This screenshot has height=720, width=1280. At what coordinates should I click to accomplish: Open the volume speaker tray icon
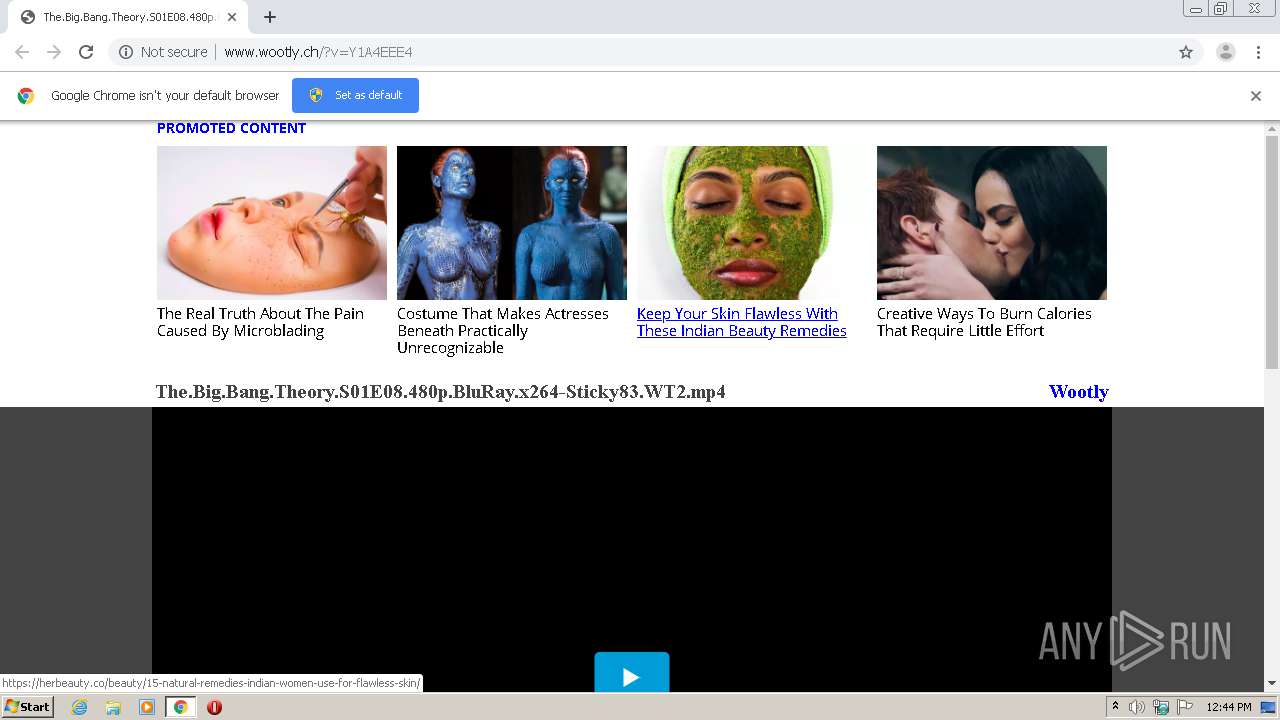tap(1137, 707)
